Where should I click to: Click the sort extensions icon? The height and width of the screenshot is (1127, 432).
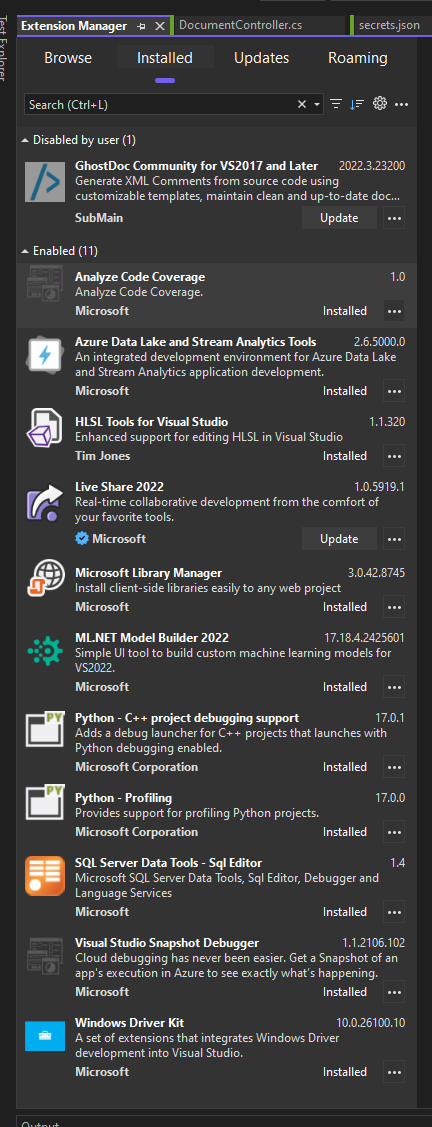[x=357, y=104]
